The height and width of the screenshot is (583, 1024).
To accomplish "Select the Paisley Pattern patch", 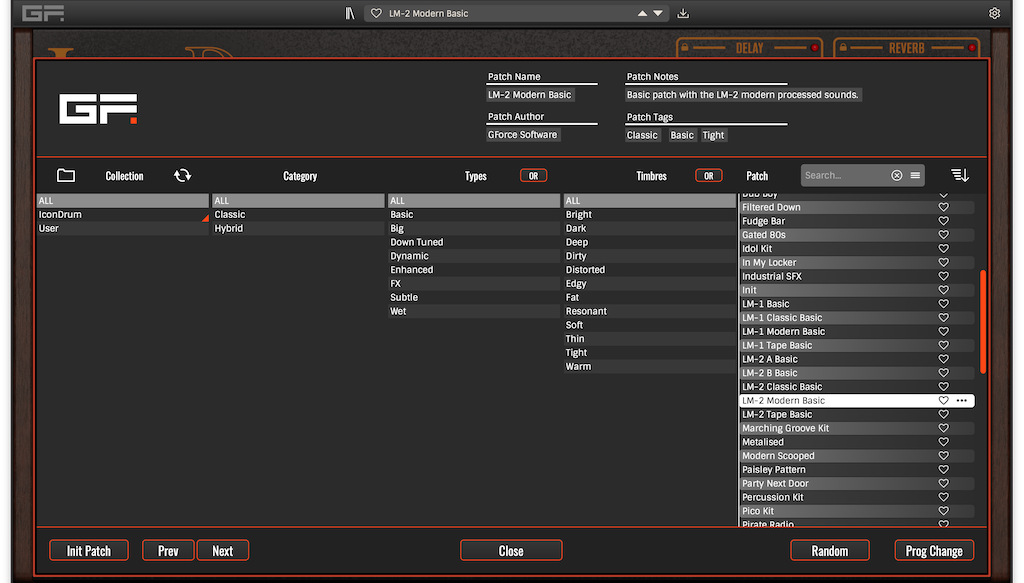I will point(857,470).
